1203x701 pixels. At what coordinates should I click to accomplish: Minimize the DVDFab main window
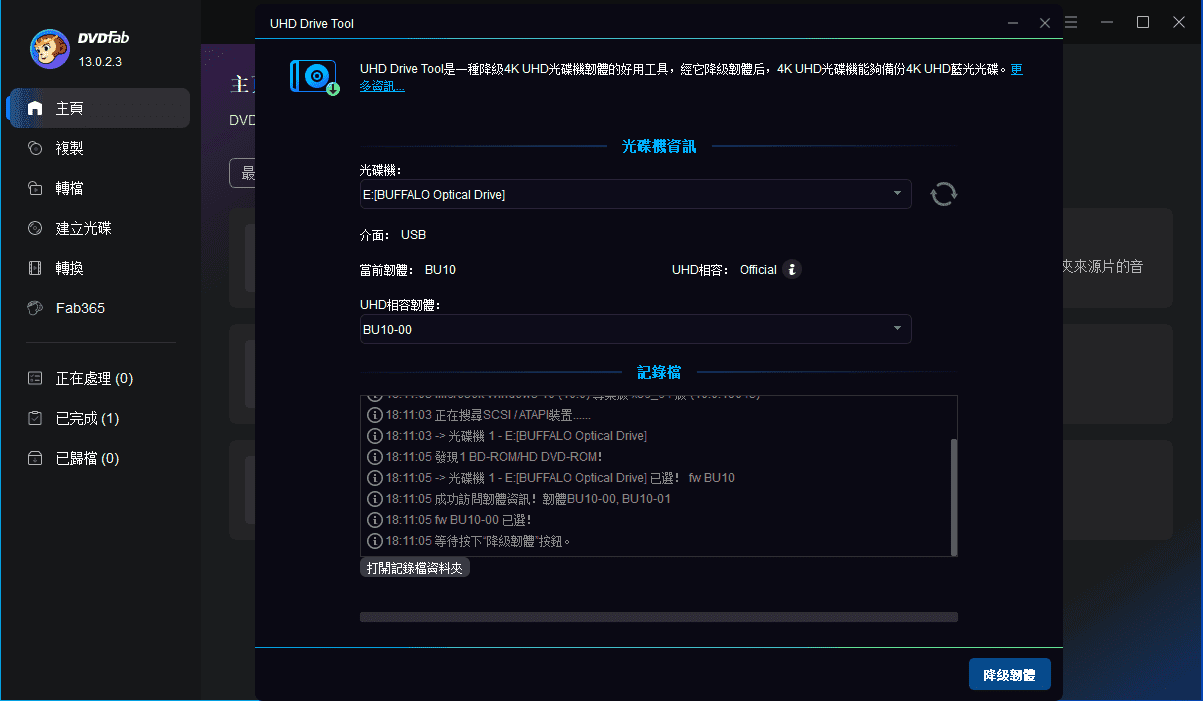[x=1107, y=22]
